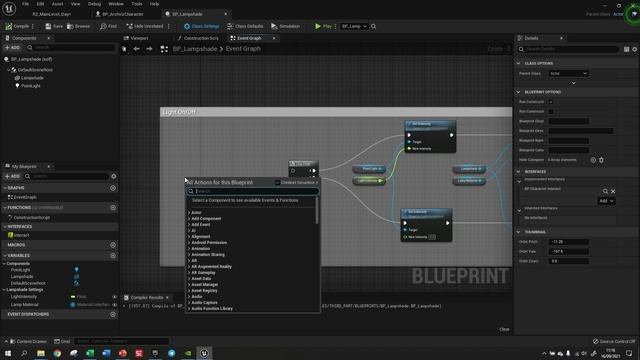Navigate forward in graph history
This screenshot has height=360, width=640.
pyautogui.click(x=149, y=49)
